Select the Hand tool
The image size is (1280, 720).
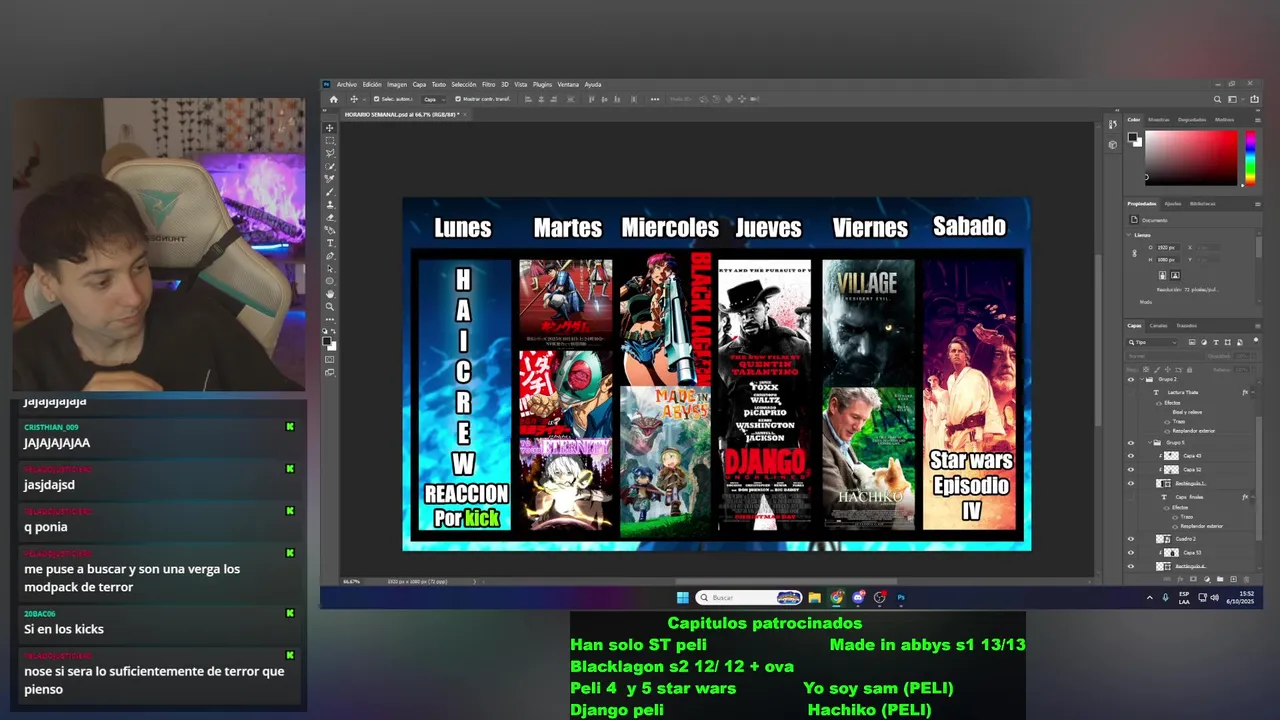(330, 294)
